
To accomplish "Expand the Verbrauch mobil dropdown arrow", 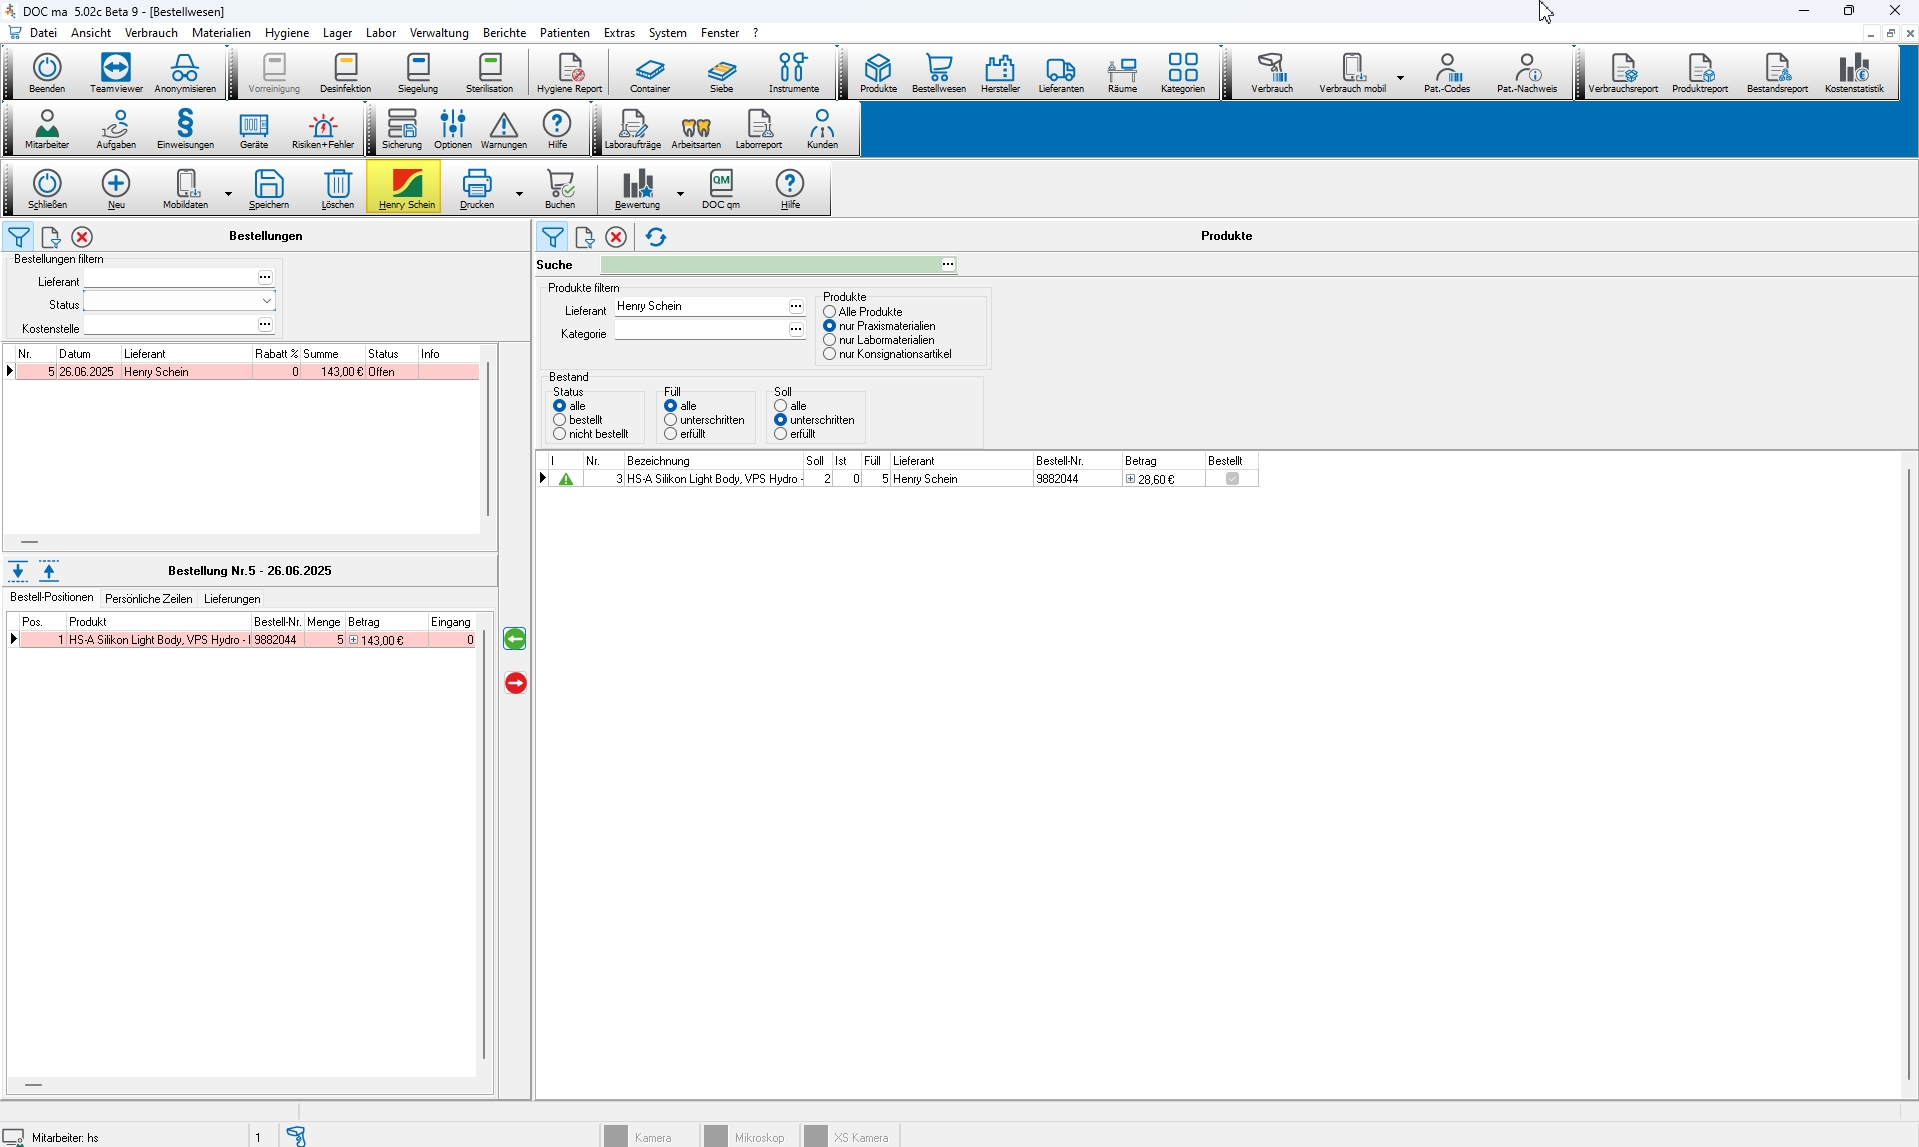I will (x=1400, y=78).
